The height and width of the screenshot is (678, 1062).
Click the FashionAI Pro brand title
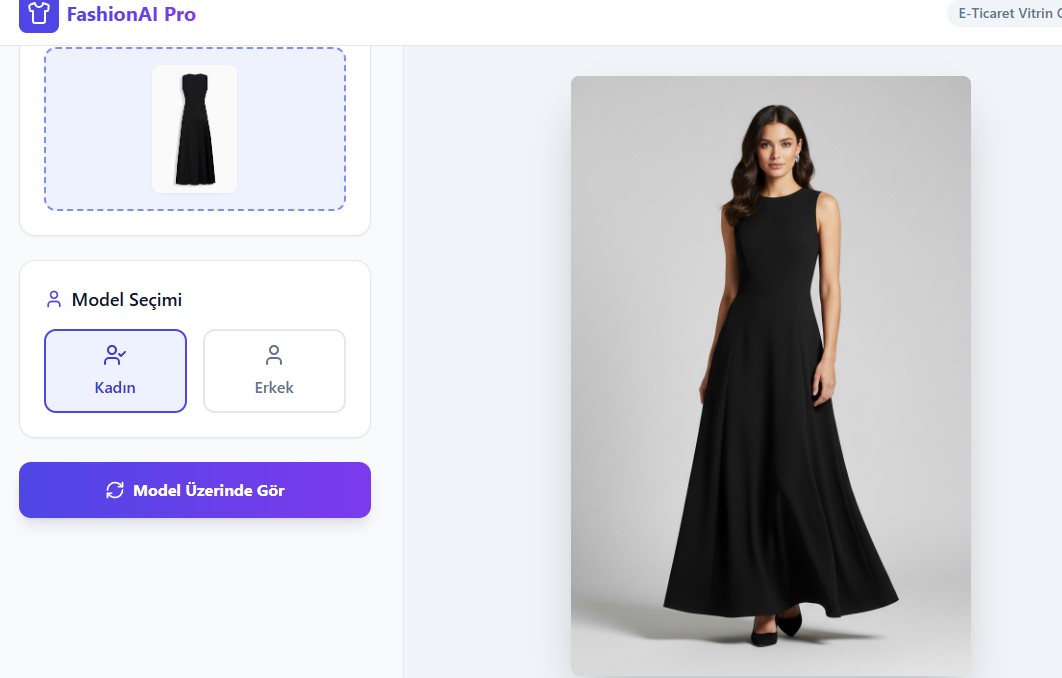click(131, 14)
